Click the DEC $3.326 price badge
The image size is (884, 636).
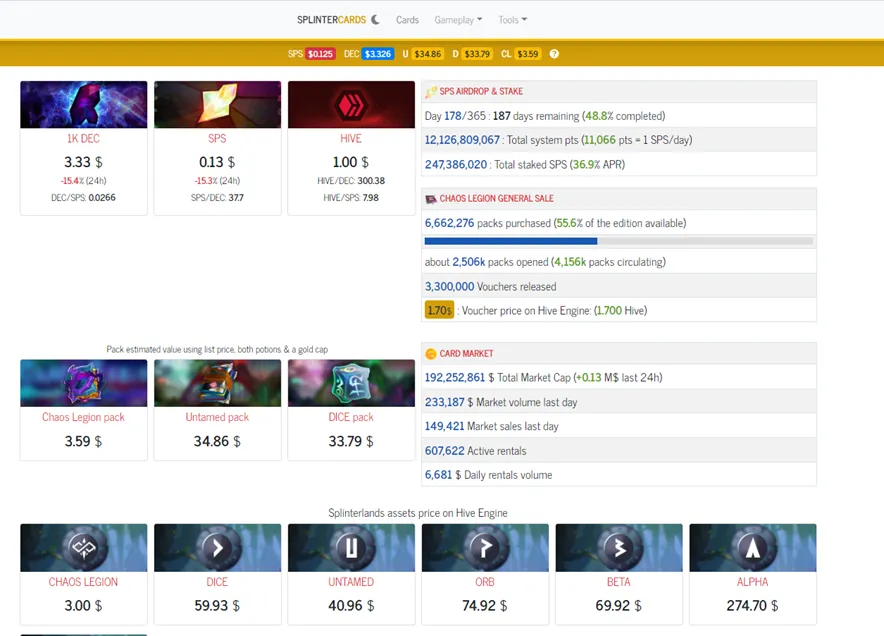pyautogui.click(x=377, y=54)
